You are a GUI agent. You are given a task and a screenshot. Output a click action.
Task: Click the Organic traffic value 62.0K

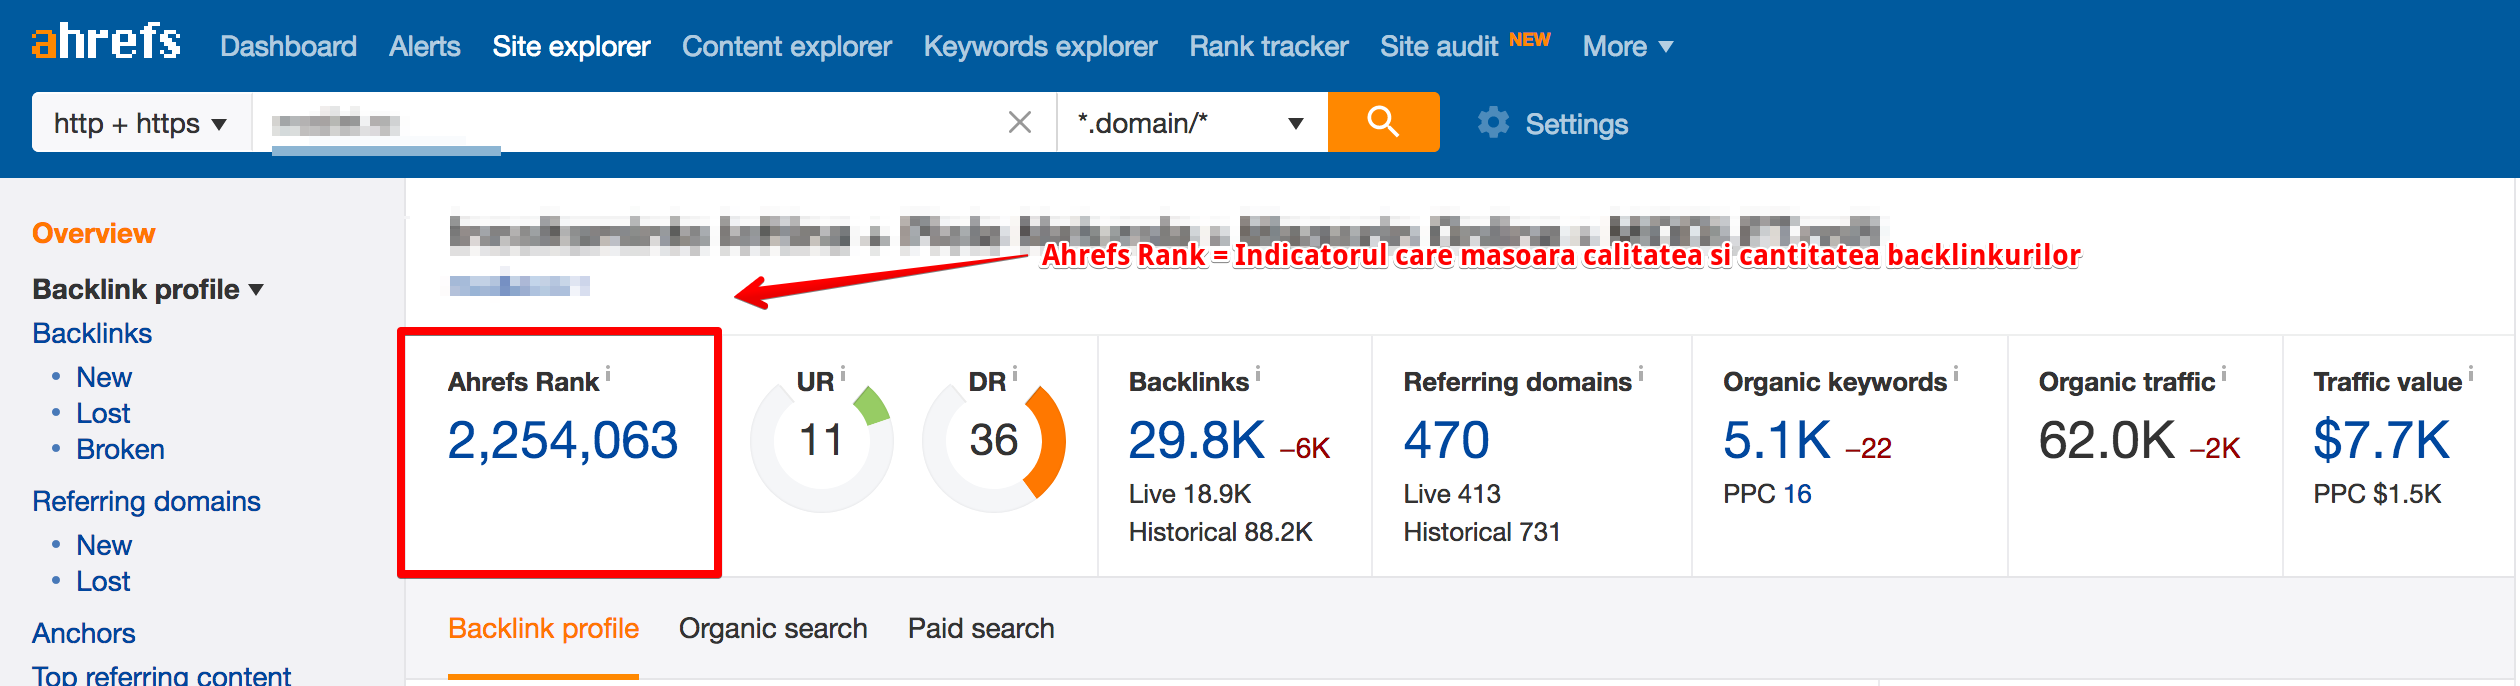2107,440
